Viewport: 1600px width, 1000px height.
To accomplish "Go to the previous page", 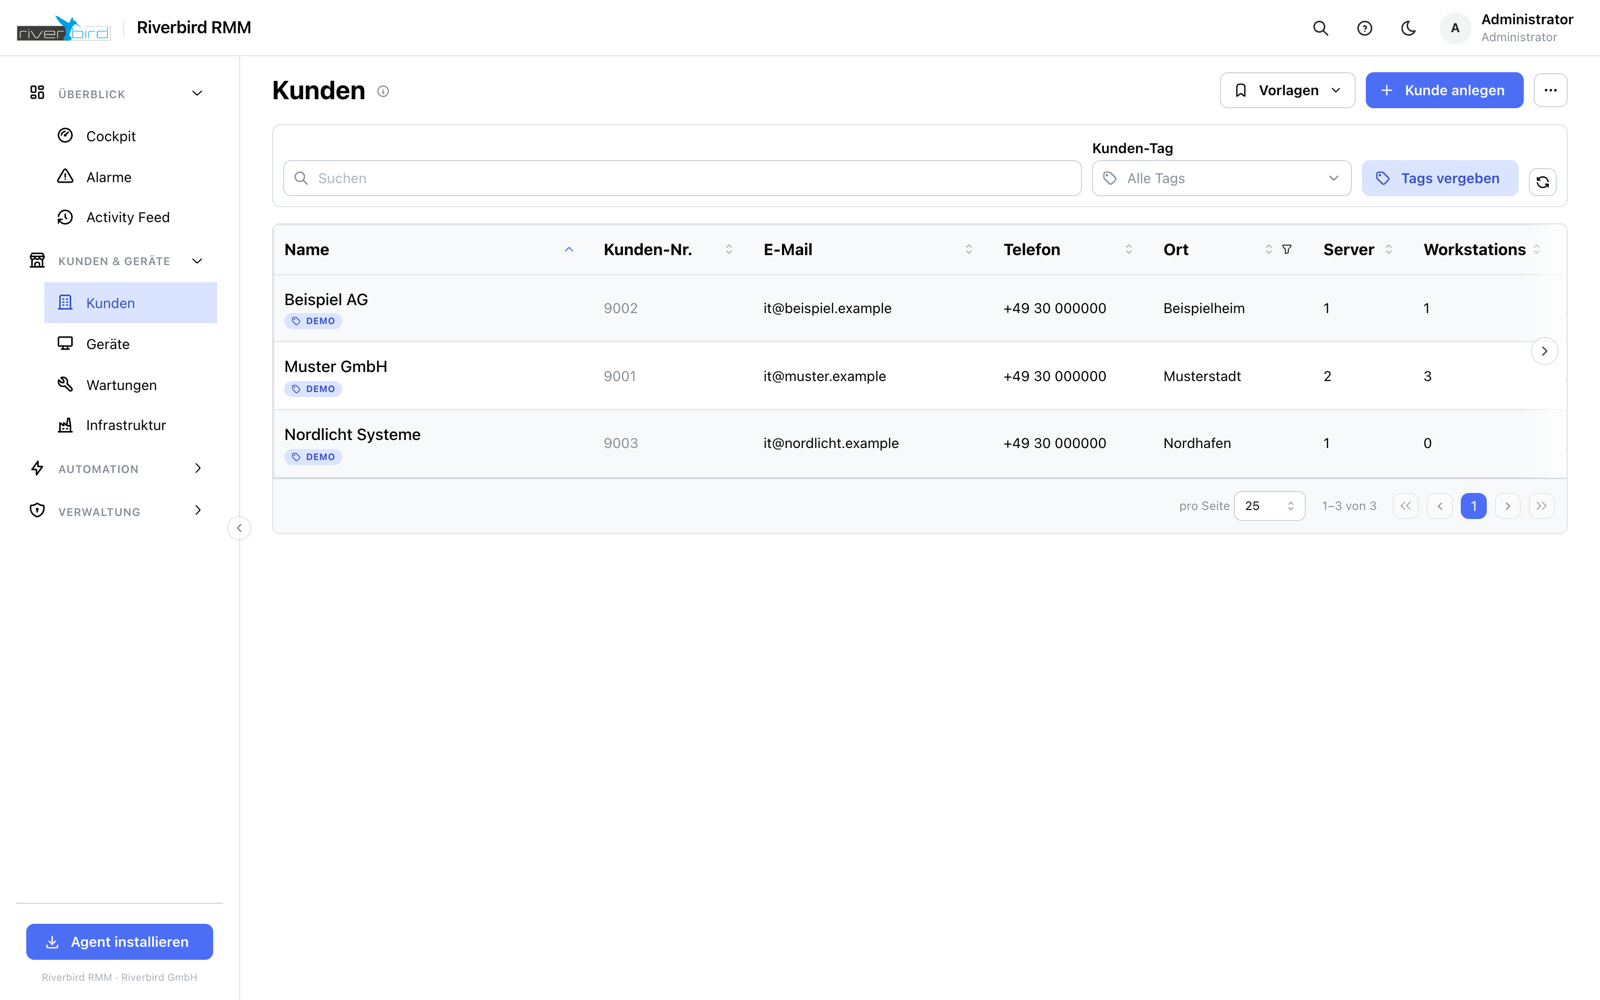I will tap(1440, 506).
